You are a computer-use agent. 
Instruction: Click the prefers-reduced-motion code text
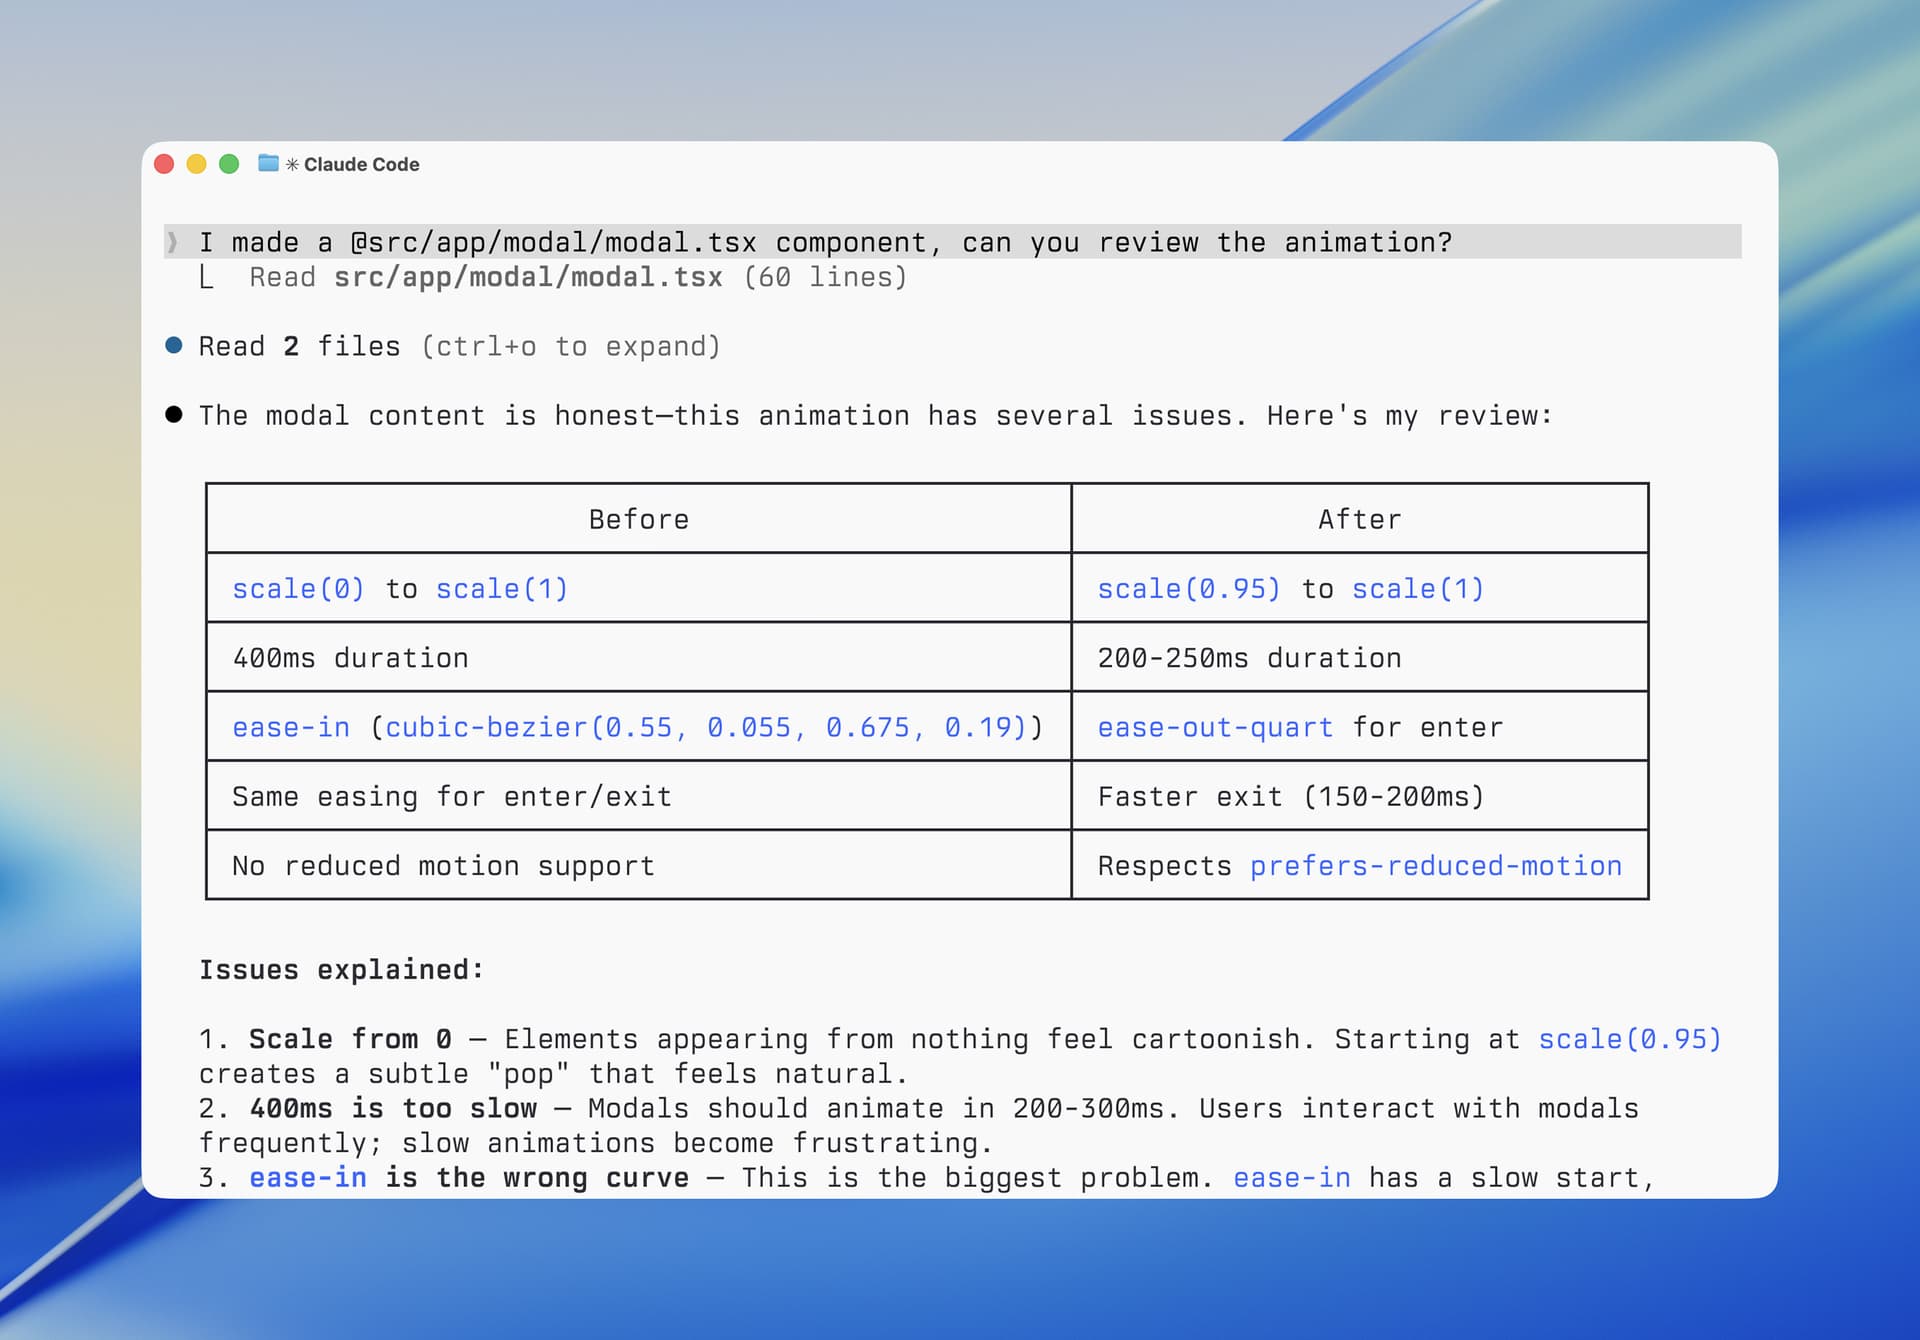[1435, 866]
